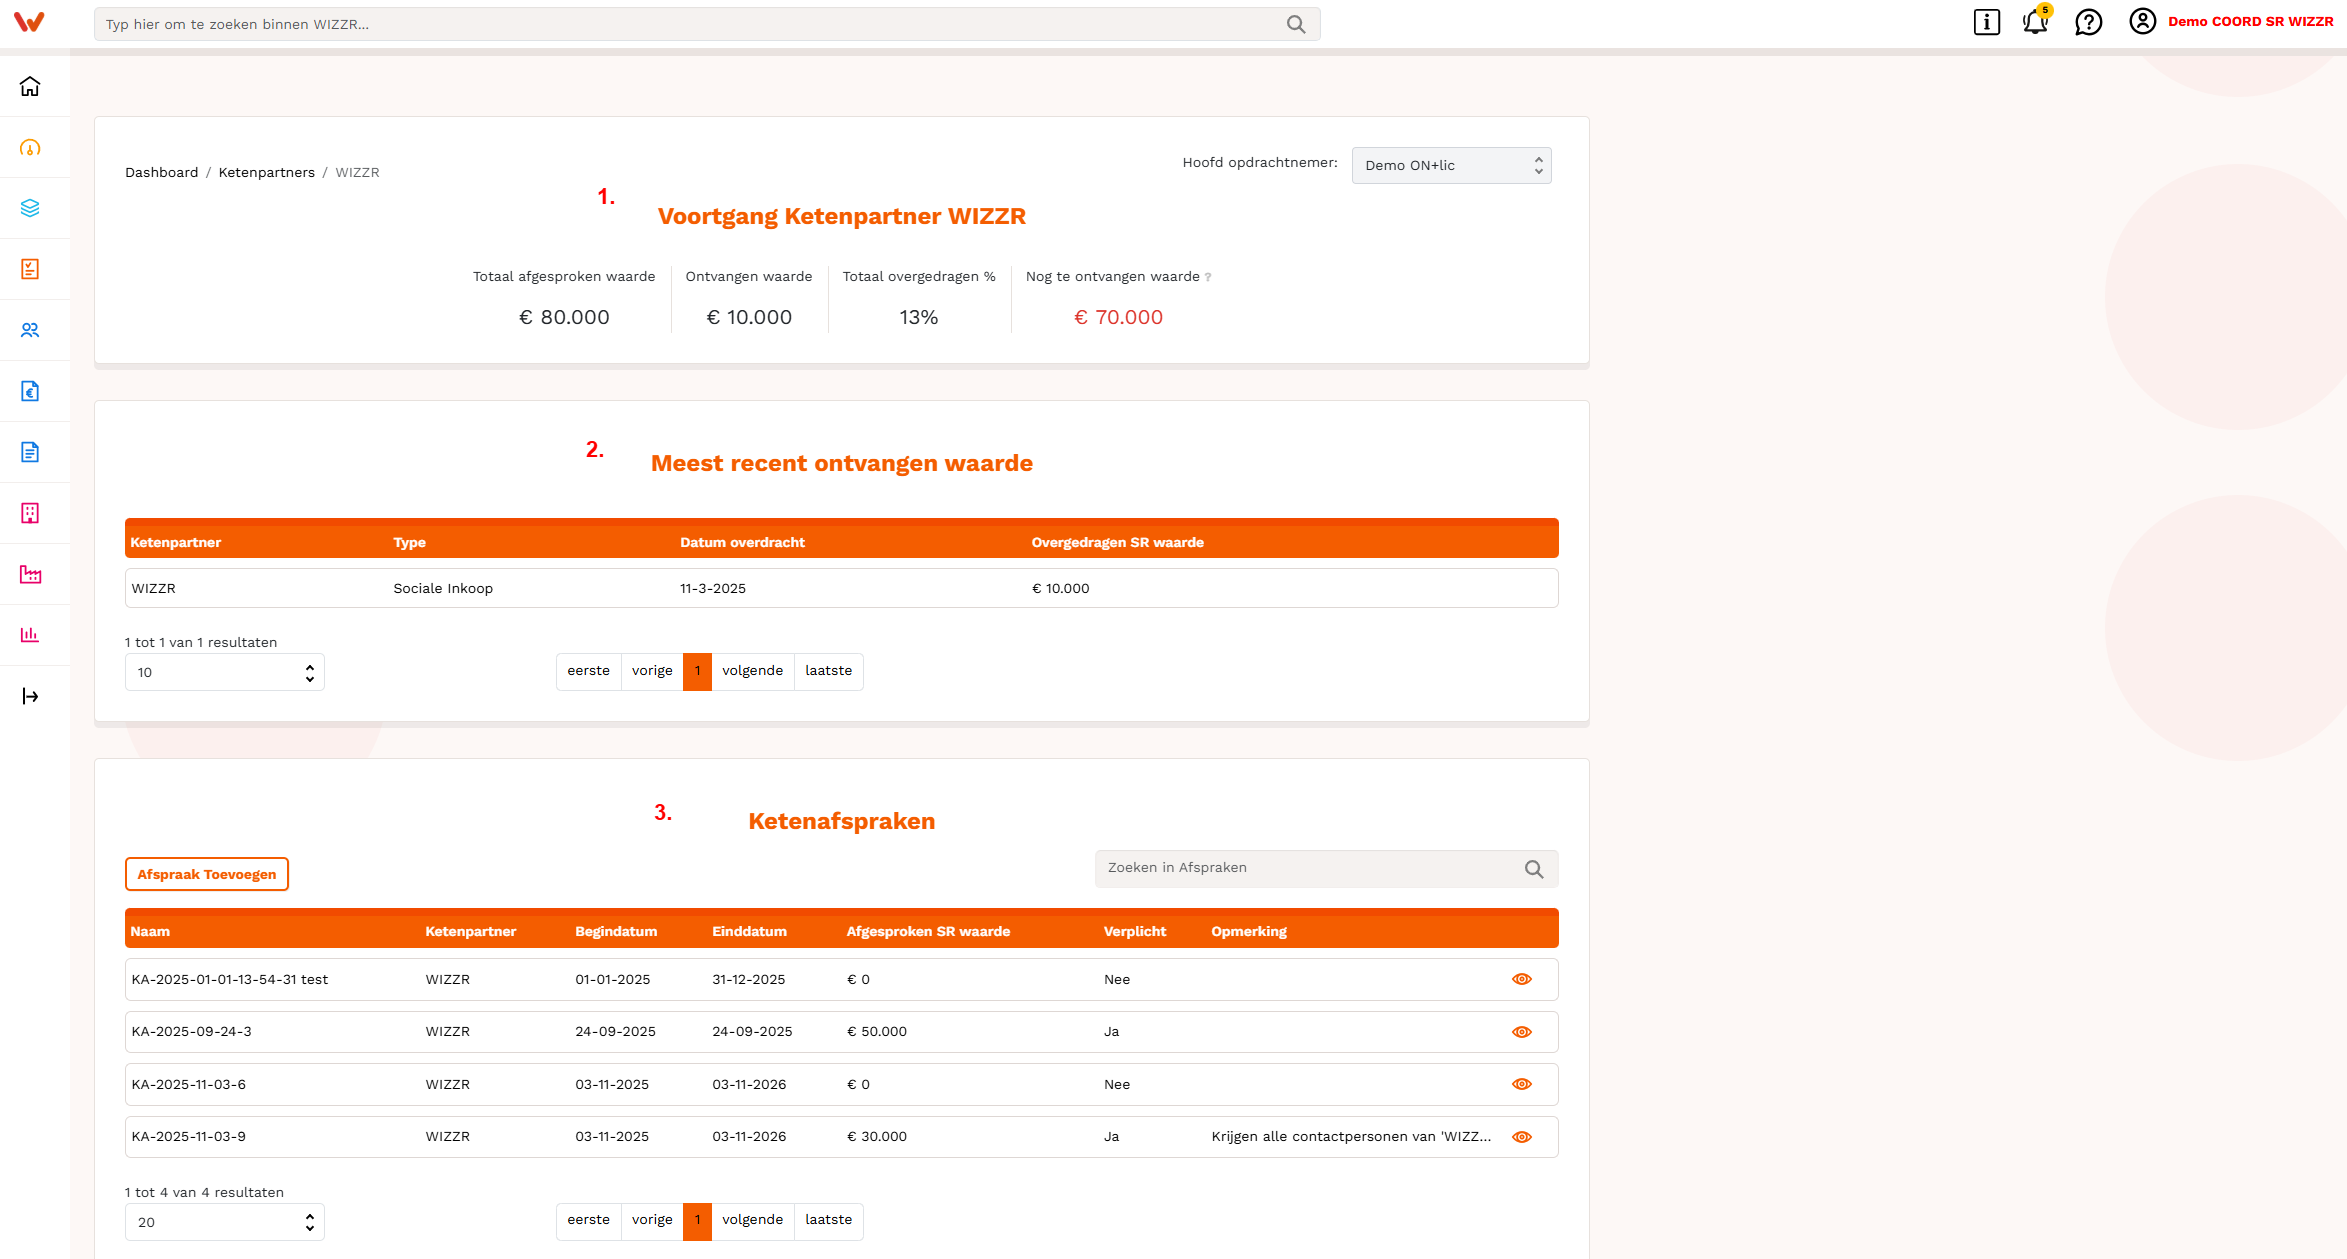Open the text document icon in the sidebar

[x=30, y=452]
